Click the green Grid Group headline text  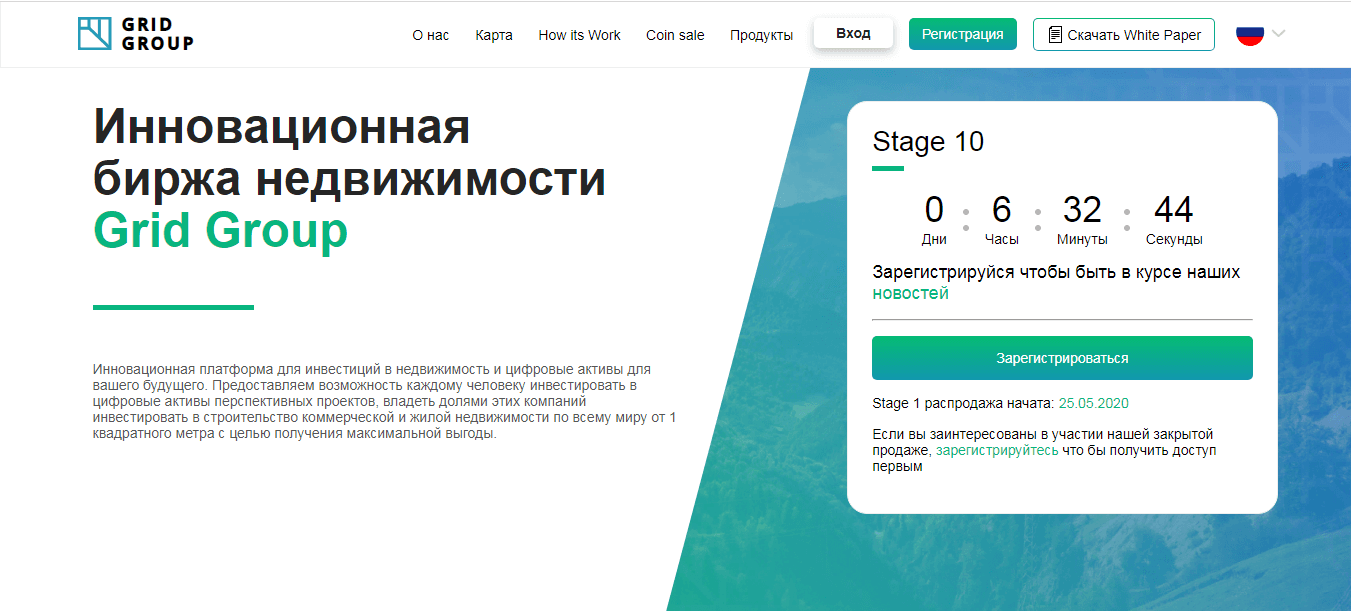[x=220, y=231]
